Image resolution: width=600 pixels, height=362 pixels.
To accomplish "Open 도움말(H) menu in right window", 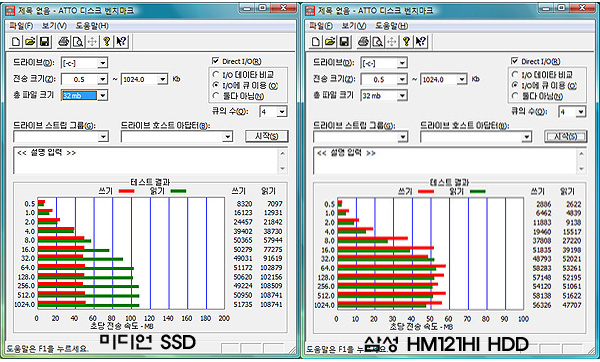I will 391,26.
